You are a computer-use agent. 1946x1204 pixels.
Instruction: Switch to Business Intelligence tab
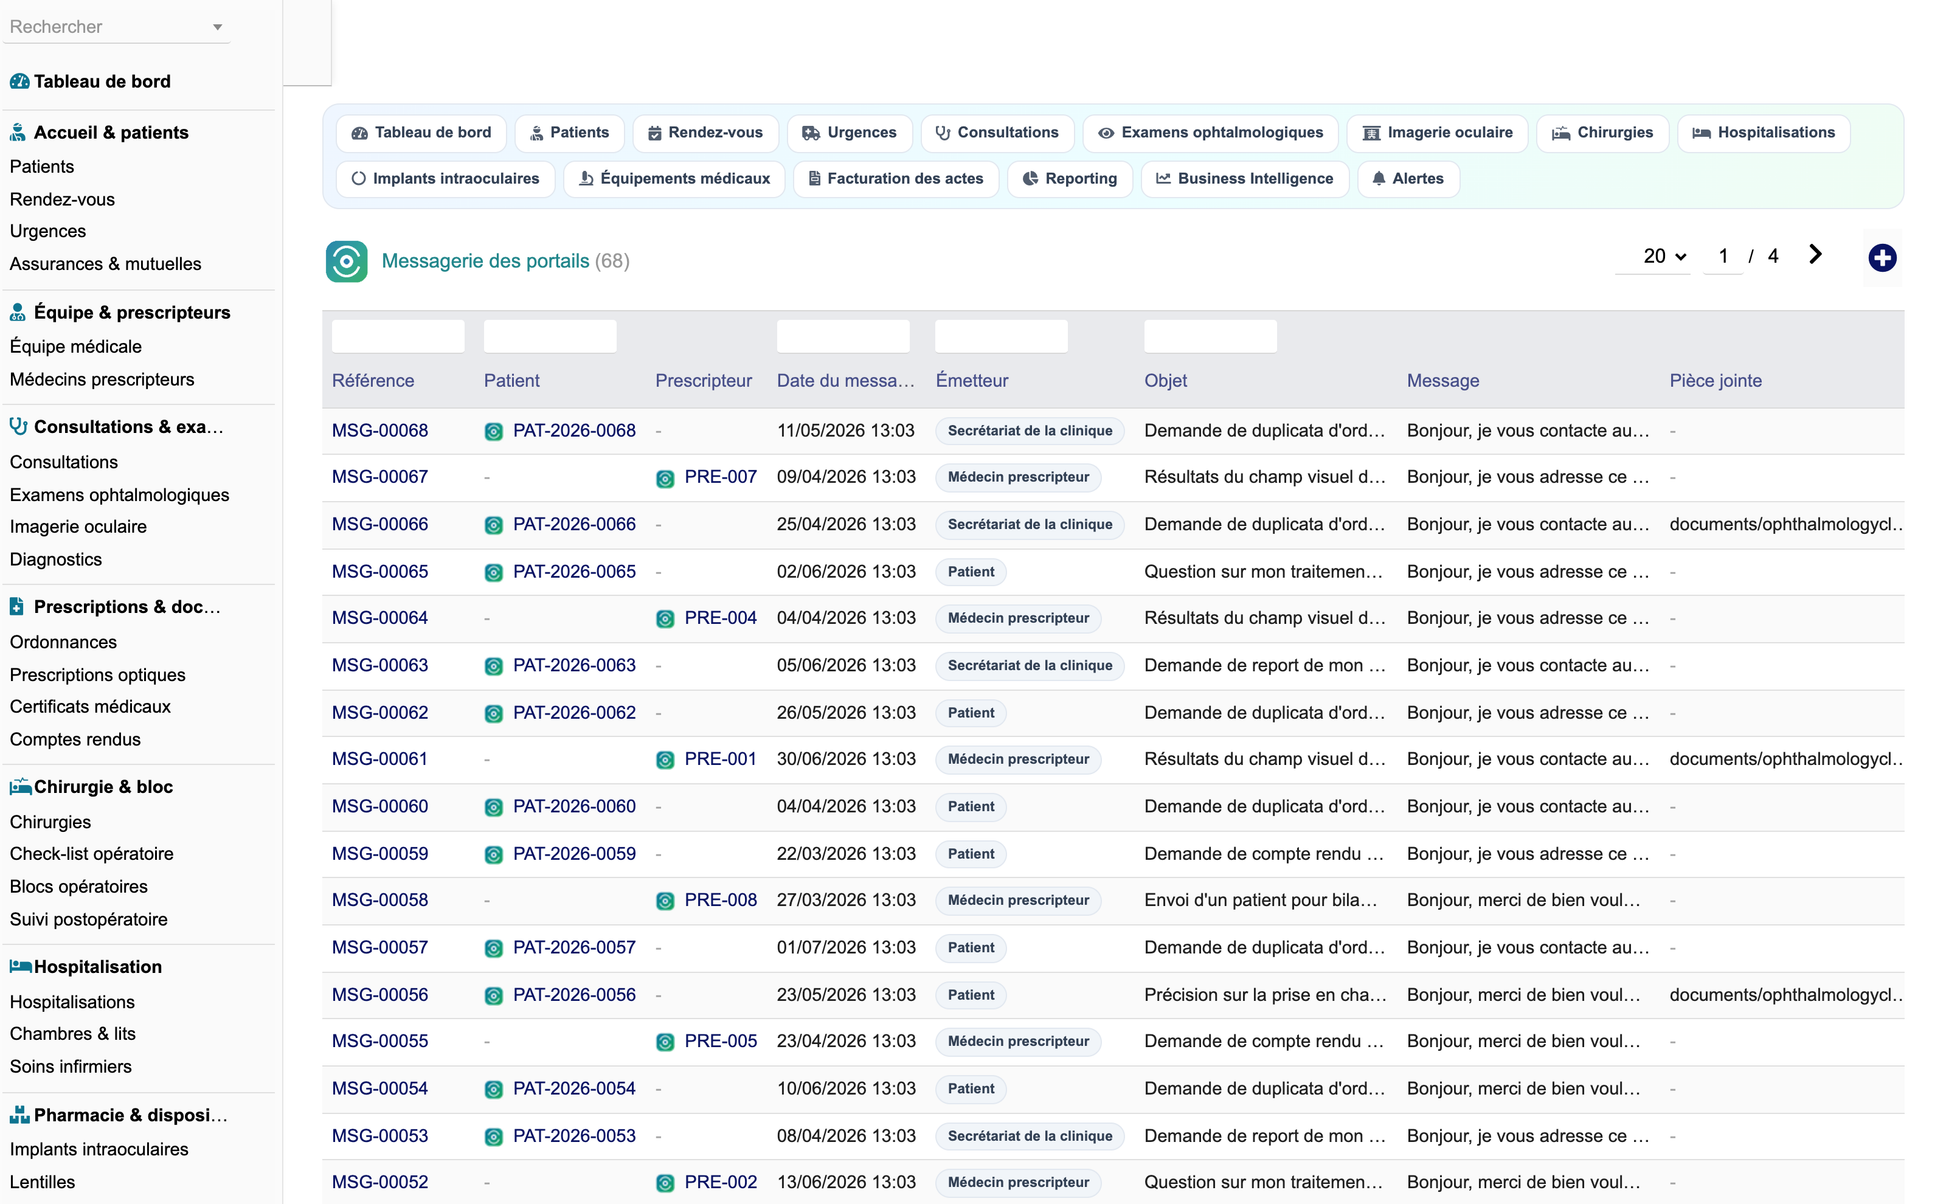[x=1244, y=179]
